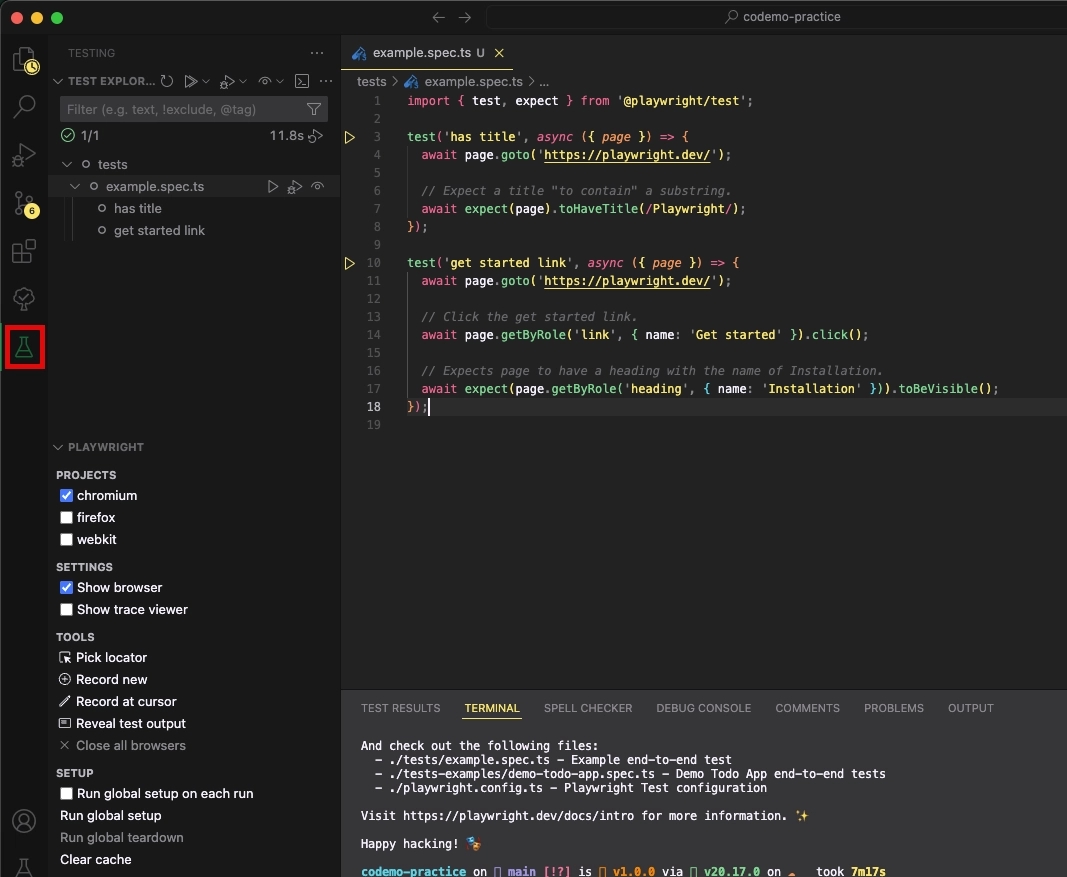Click the rerun last run icon beside 11.8s

coord(315,136)
